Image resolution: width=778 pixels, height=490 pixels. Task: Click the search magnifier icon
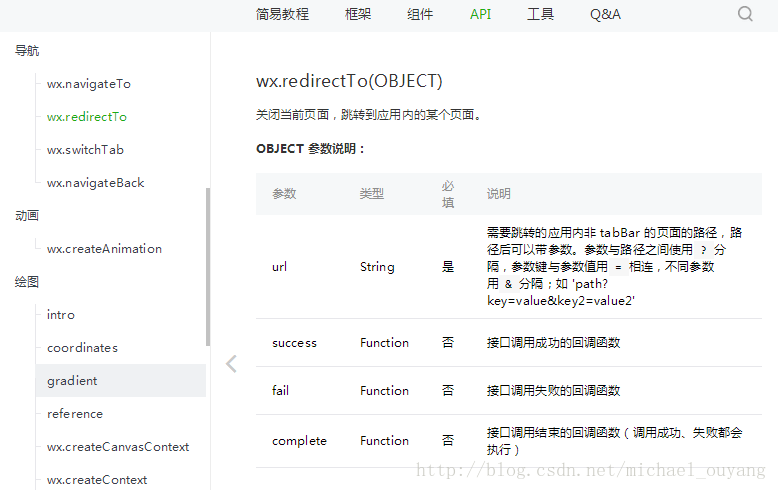(x=746, y=14)
